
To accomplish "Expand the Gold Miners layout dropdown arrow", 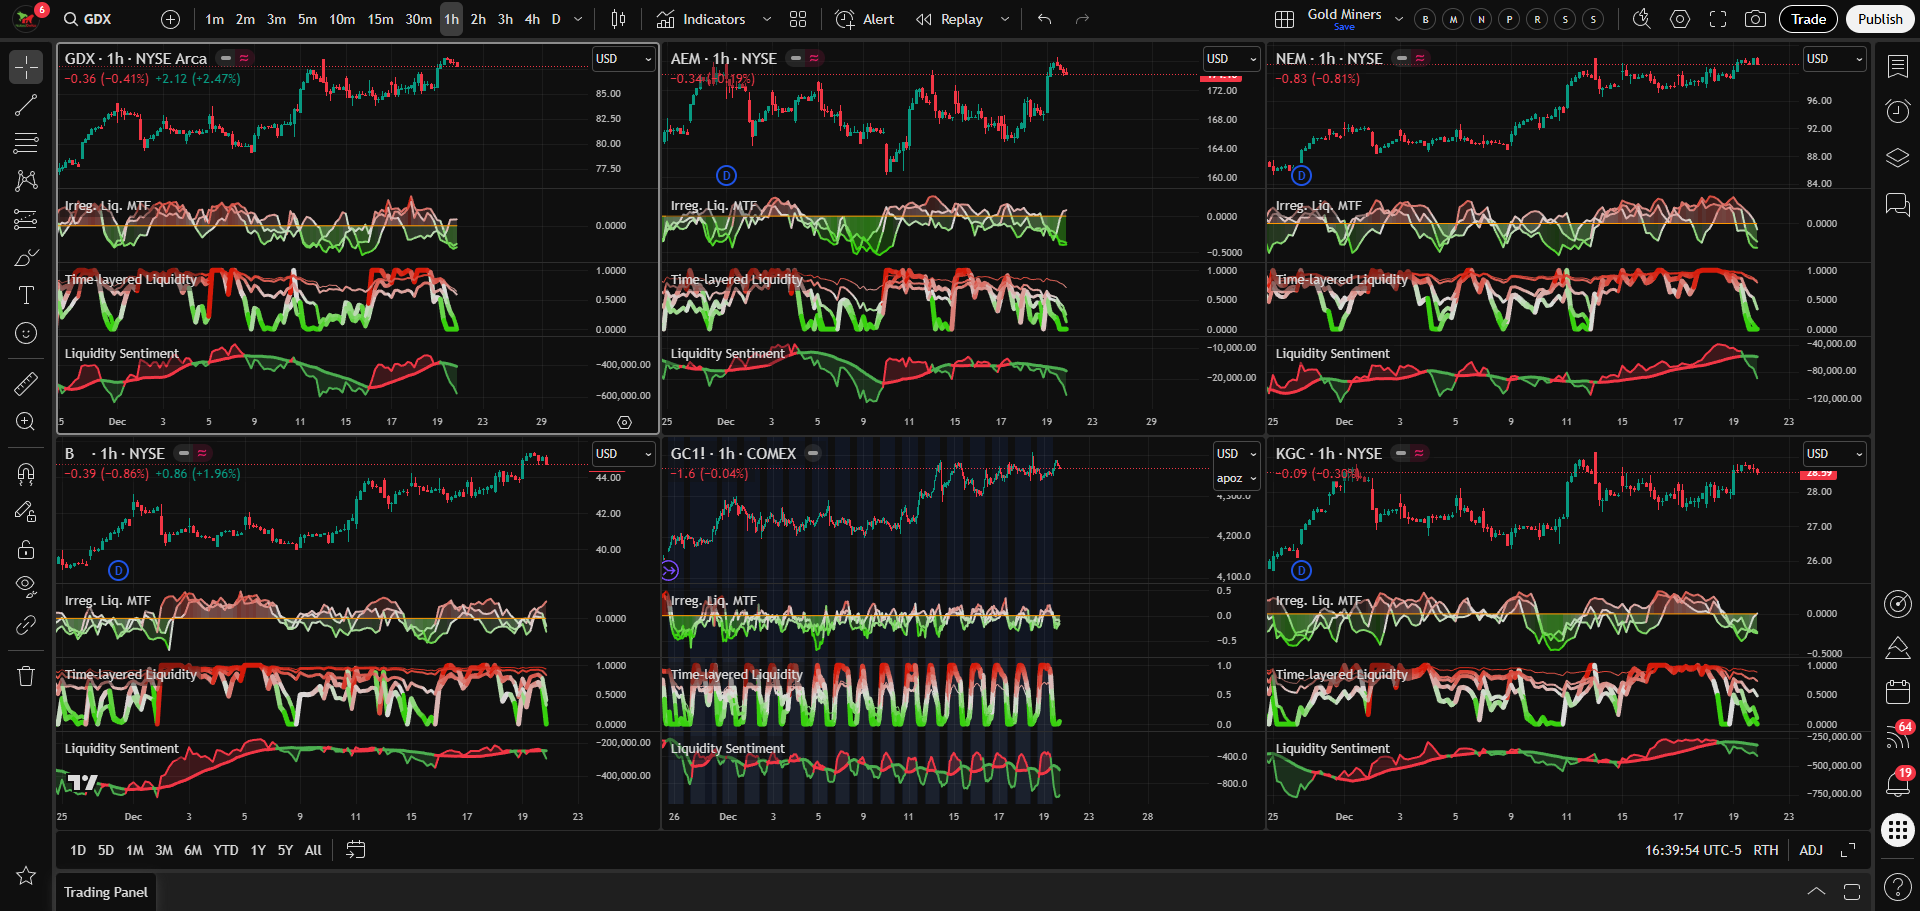I will (x=1398, y=19).
